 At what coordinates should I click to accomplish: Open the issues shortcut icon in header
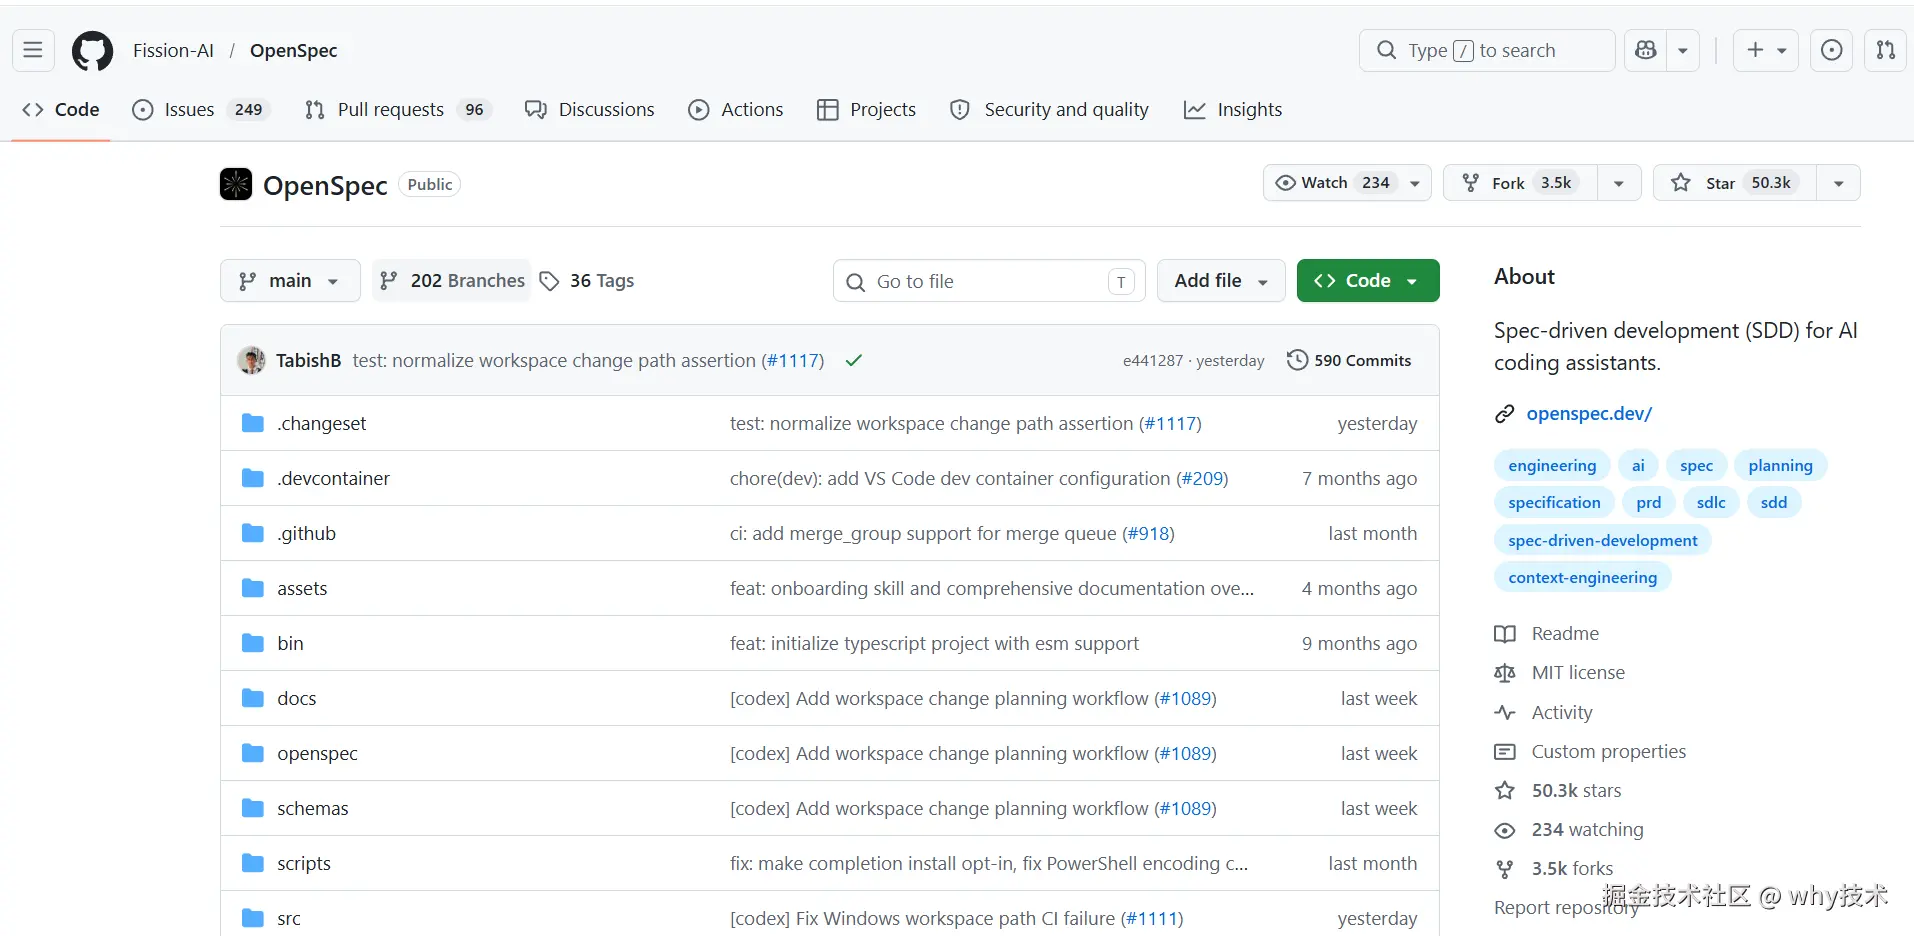coord(1832,50)
